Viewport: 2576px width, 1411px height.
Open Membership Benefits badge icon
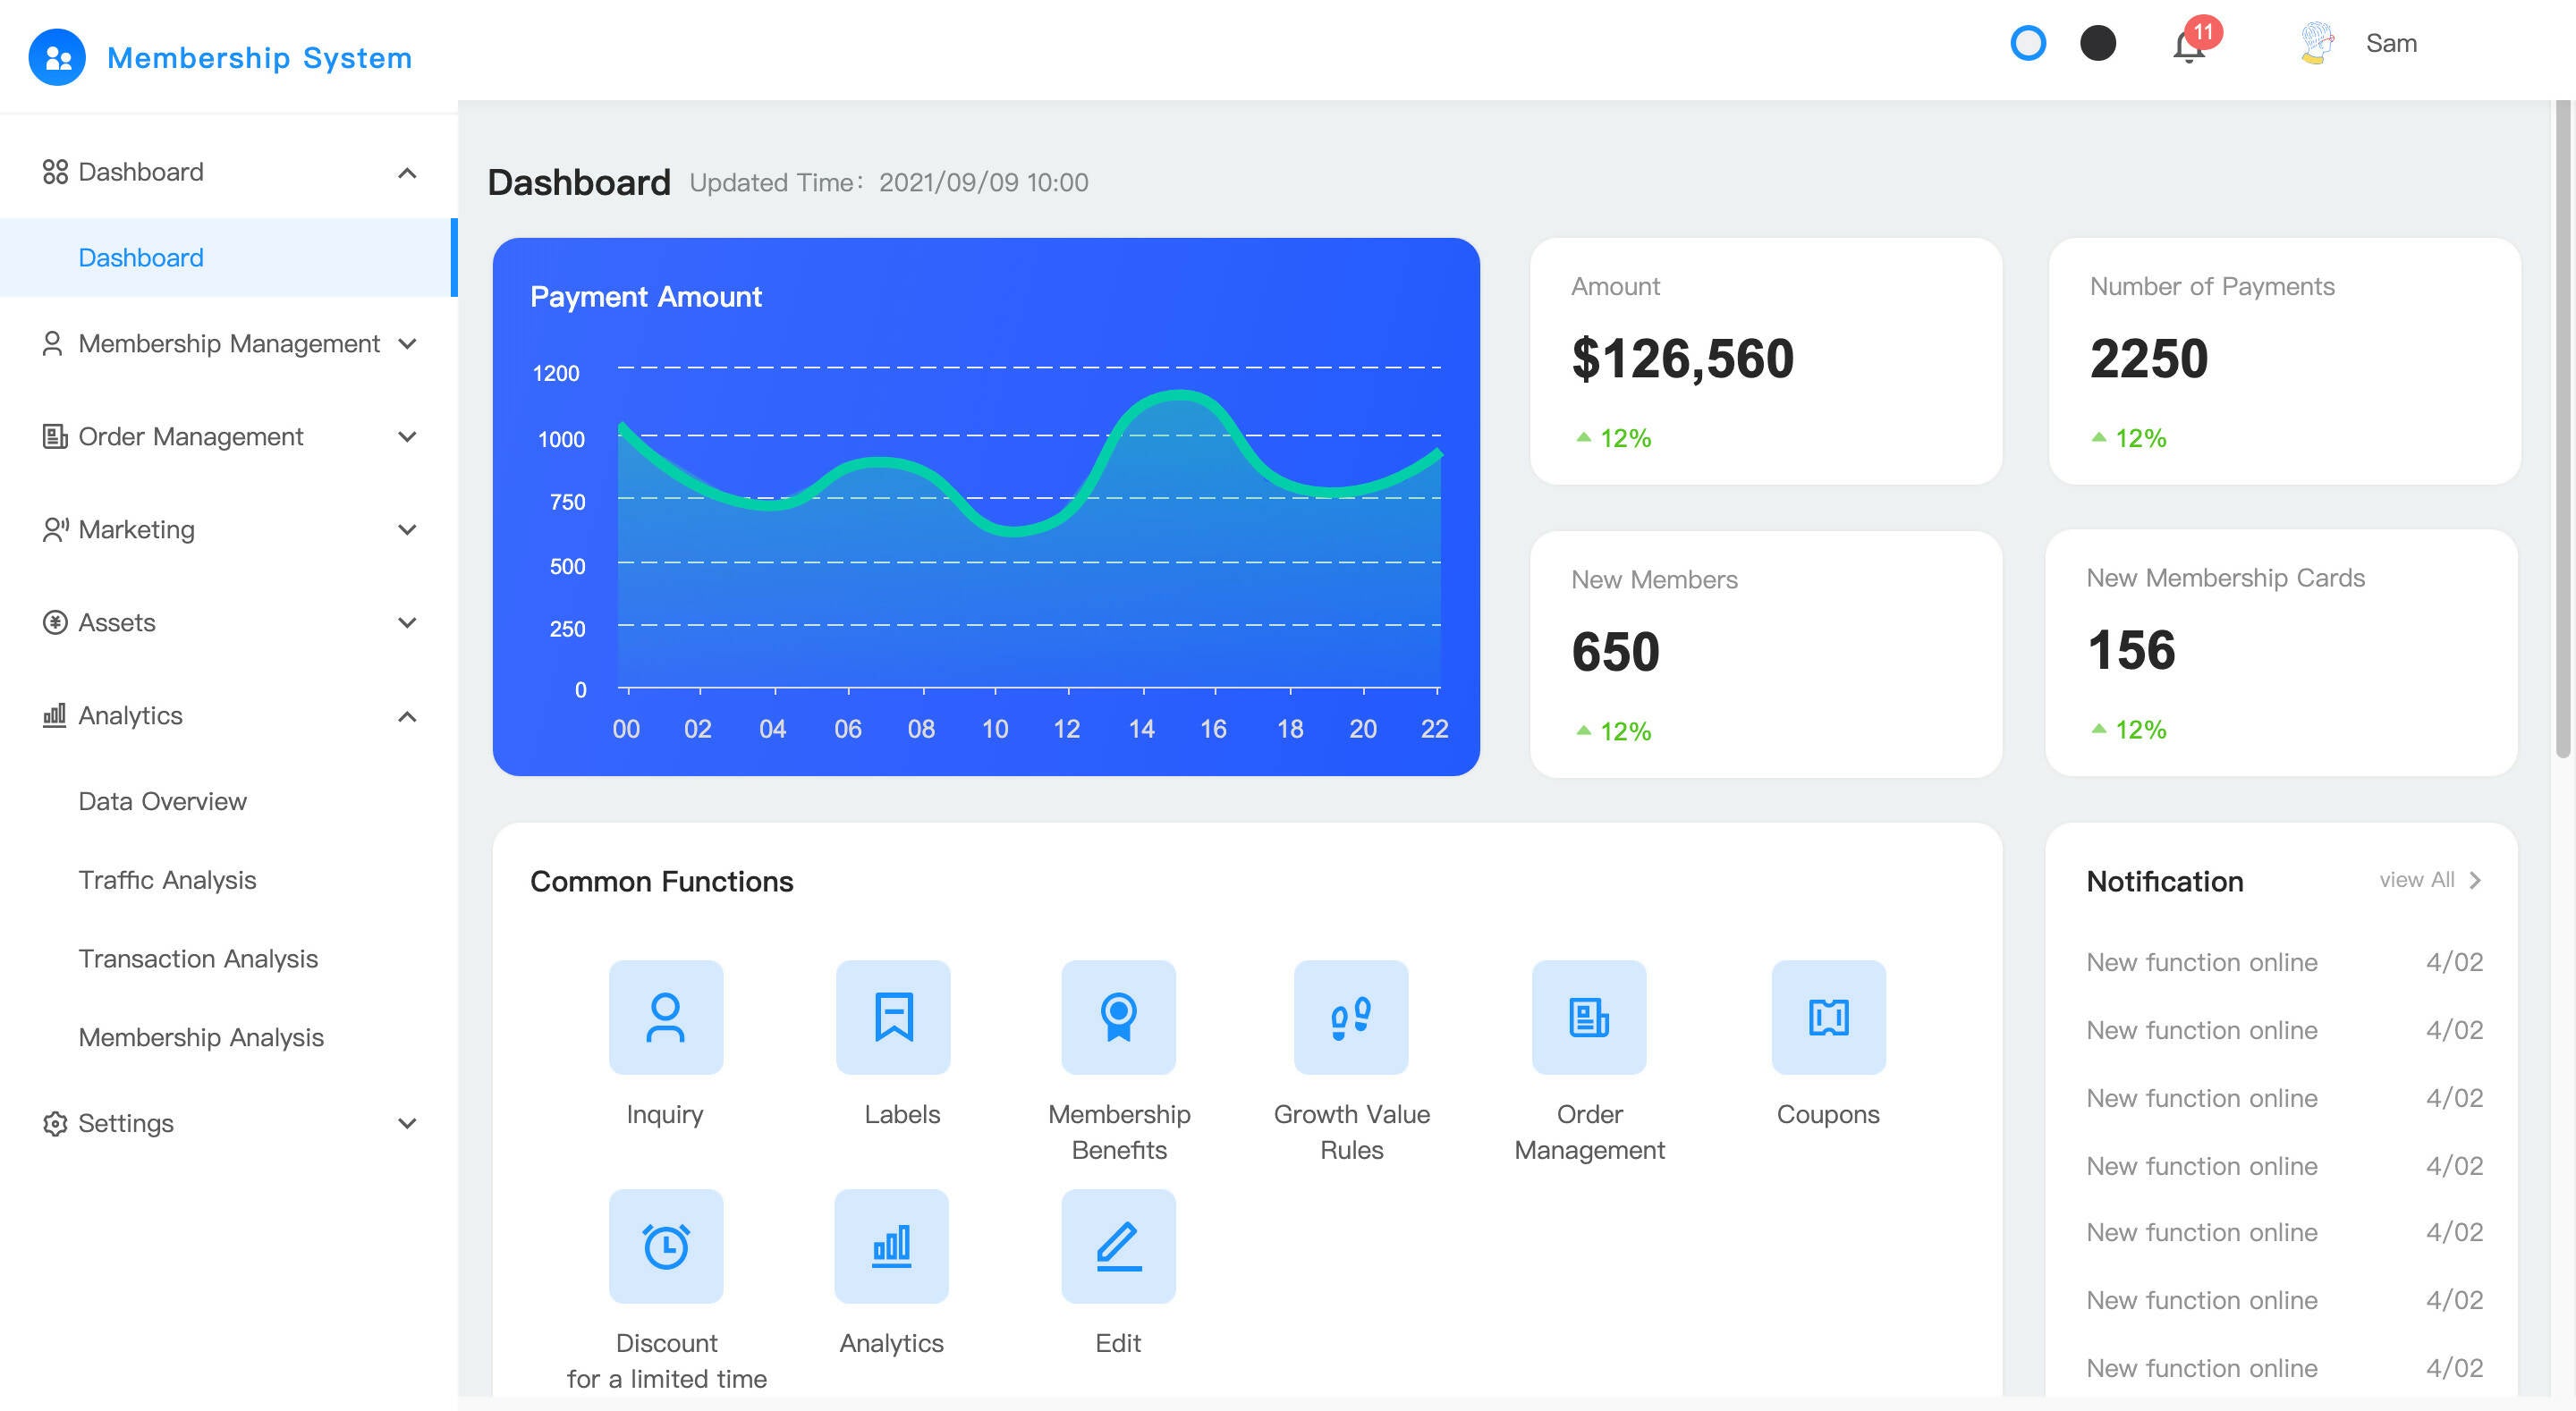click(1118, 1017)
